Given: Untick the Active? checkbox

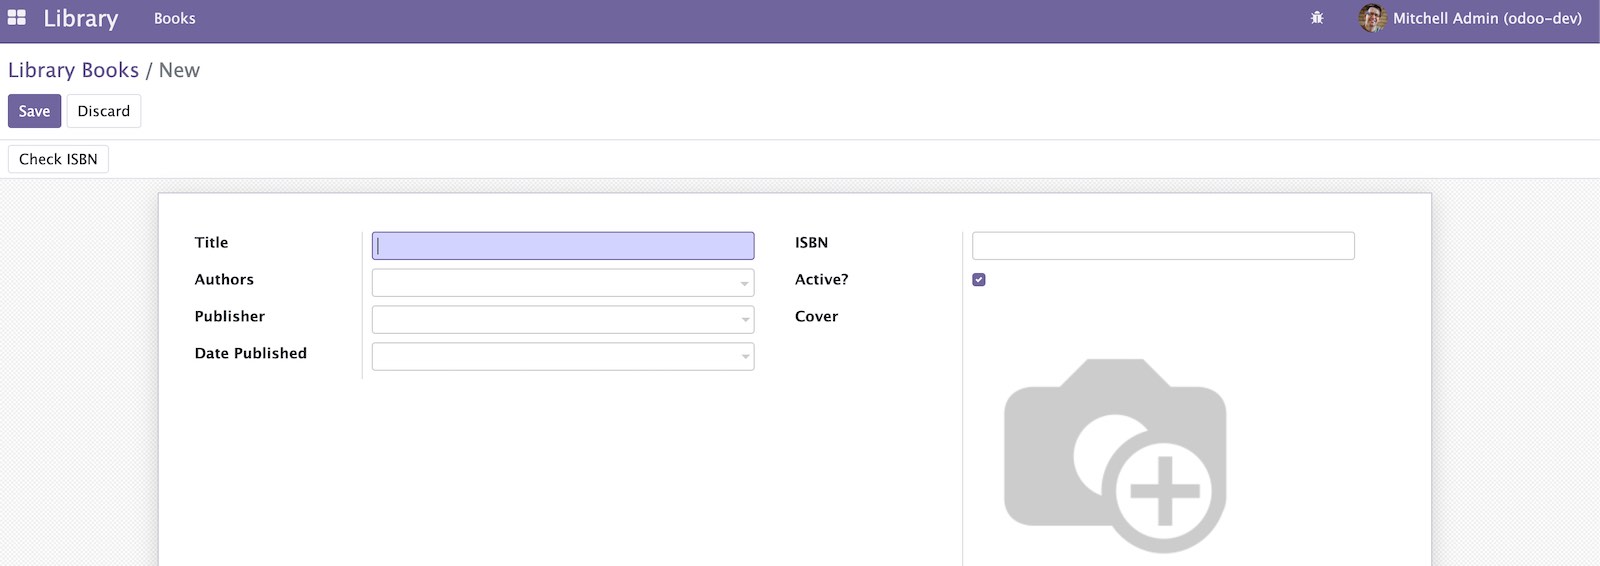Looking at the screenshot, I should coord(979,280).
